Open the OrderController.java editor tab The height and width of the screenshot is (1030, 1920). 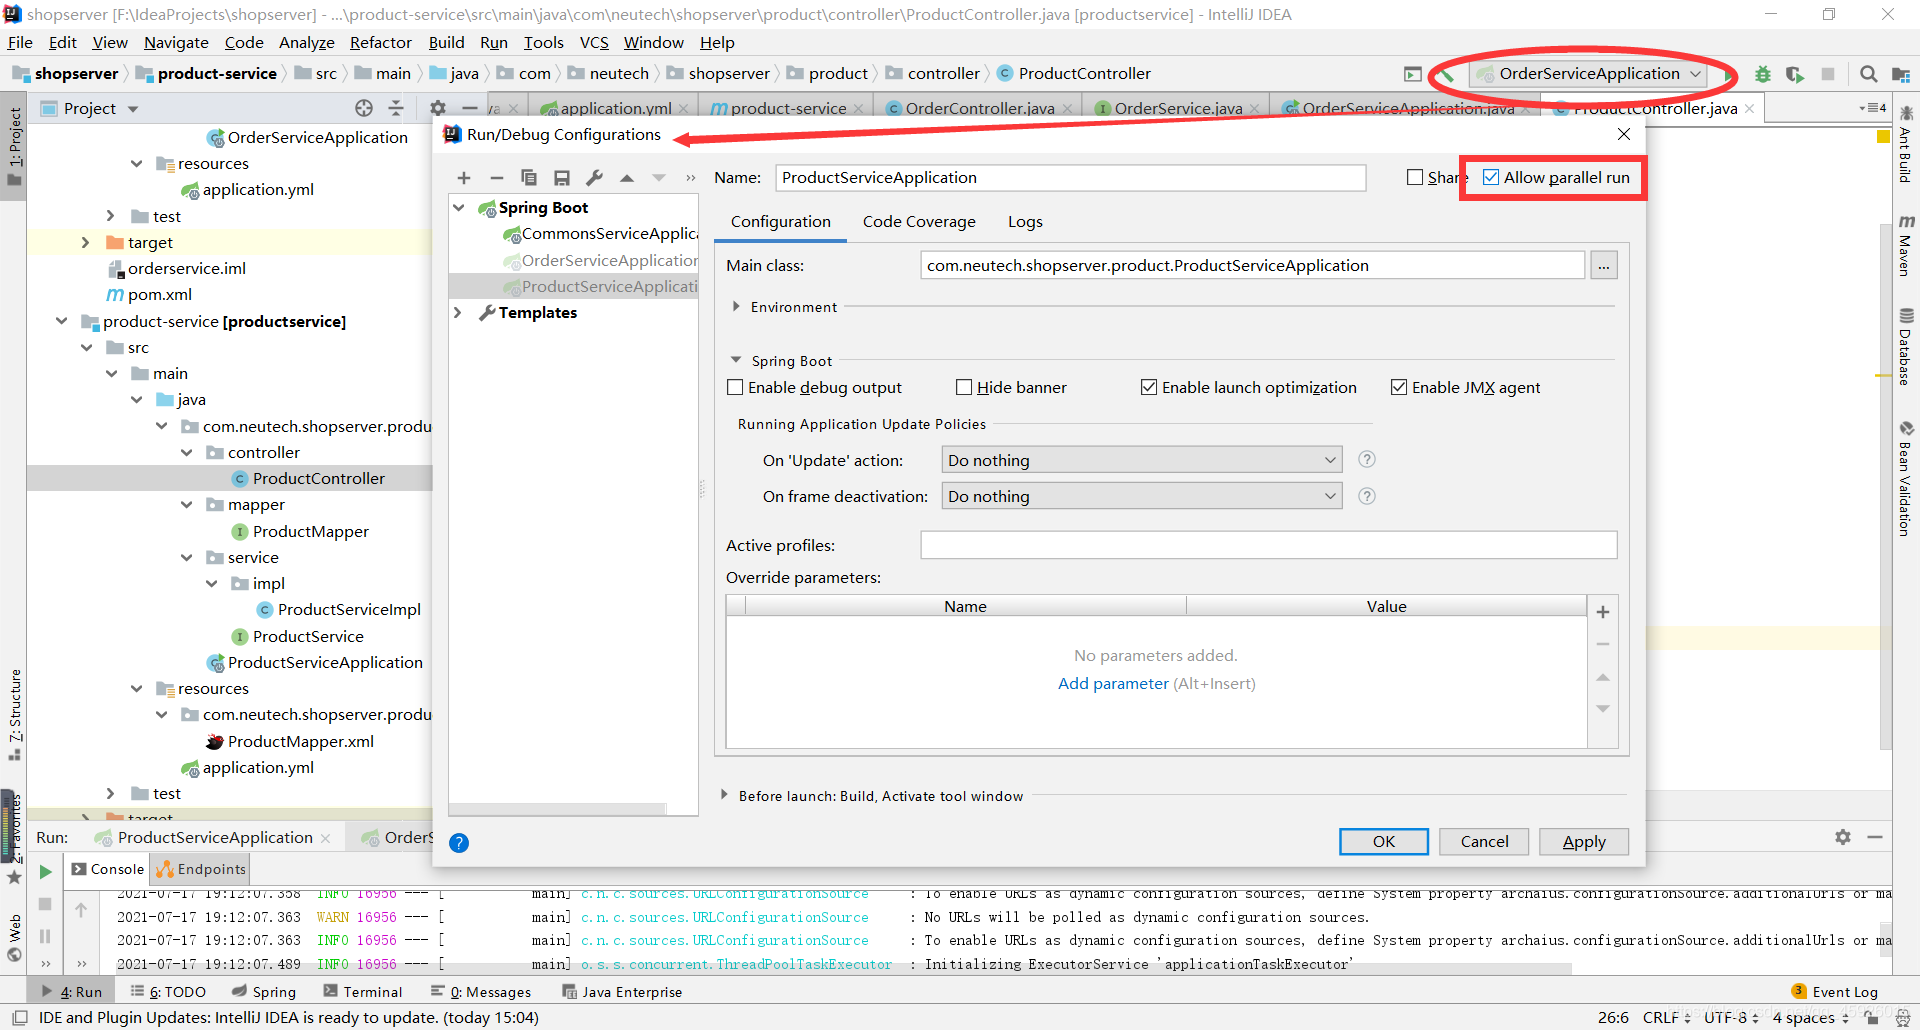980,108
